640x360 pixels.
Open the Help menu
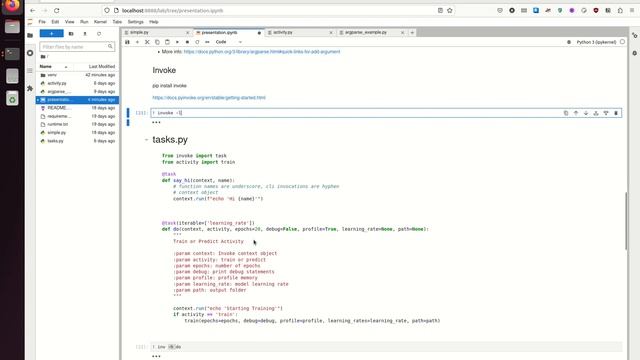click(153, 22)
